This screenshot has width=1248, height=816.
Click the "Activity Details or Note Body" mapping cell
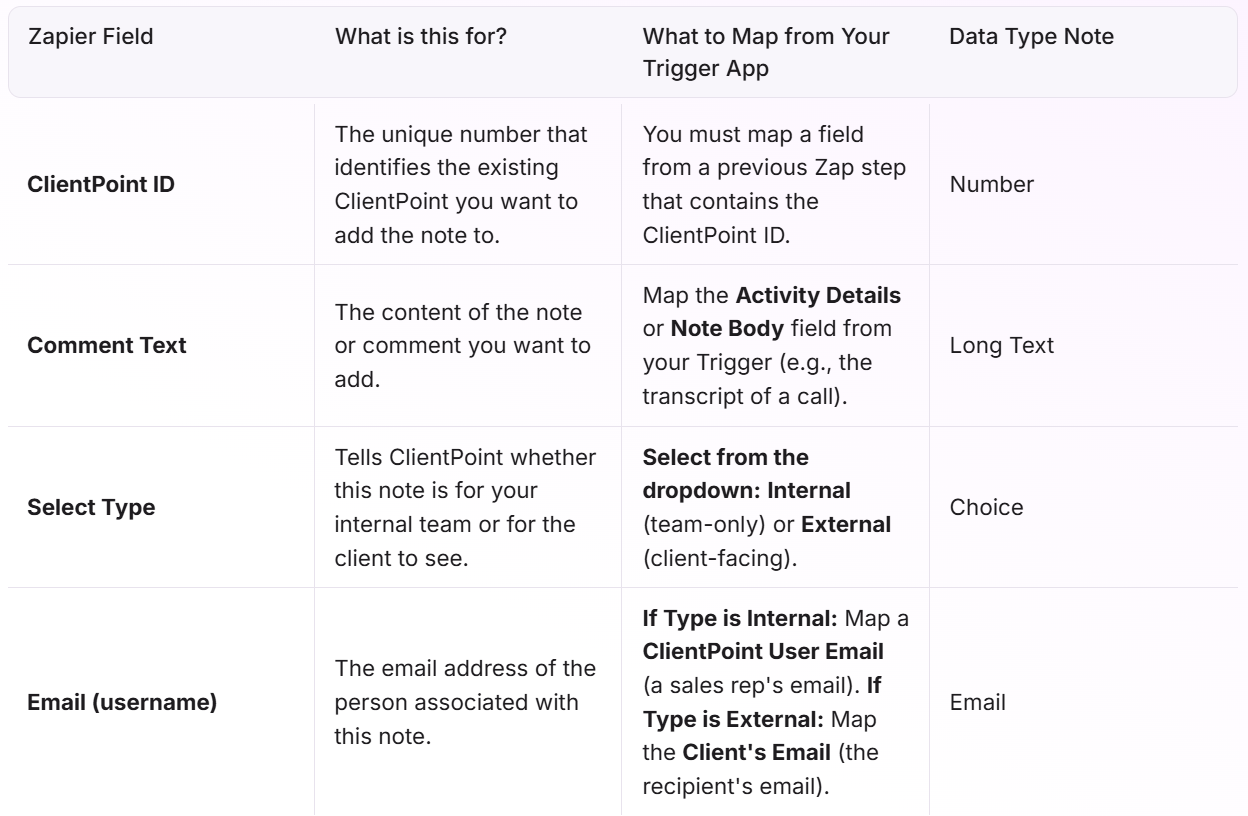(x=774, y=346)
